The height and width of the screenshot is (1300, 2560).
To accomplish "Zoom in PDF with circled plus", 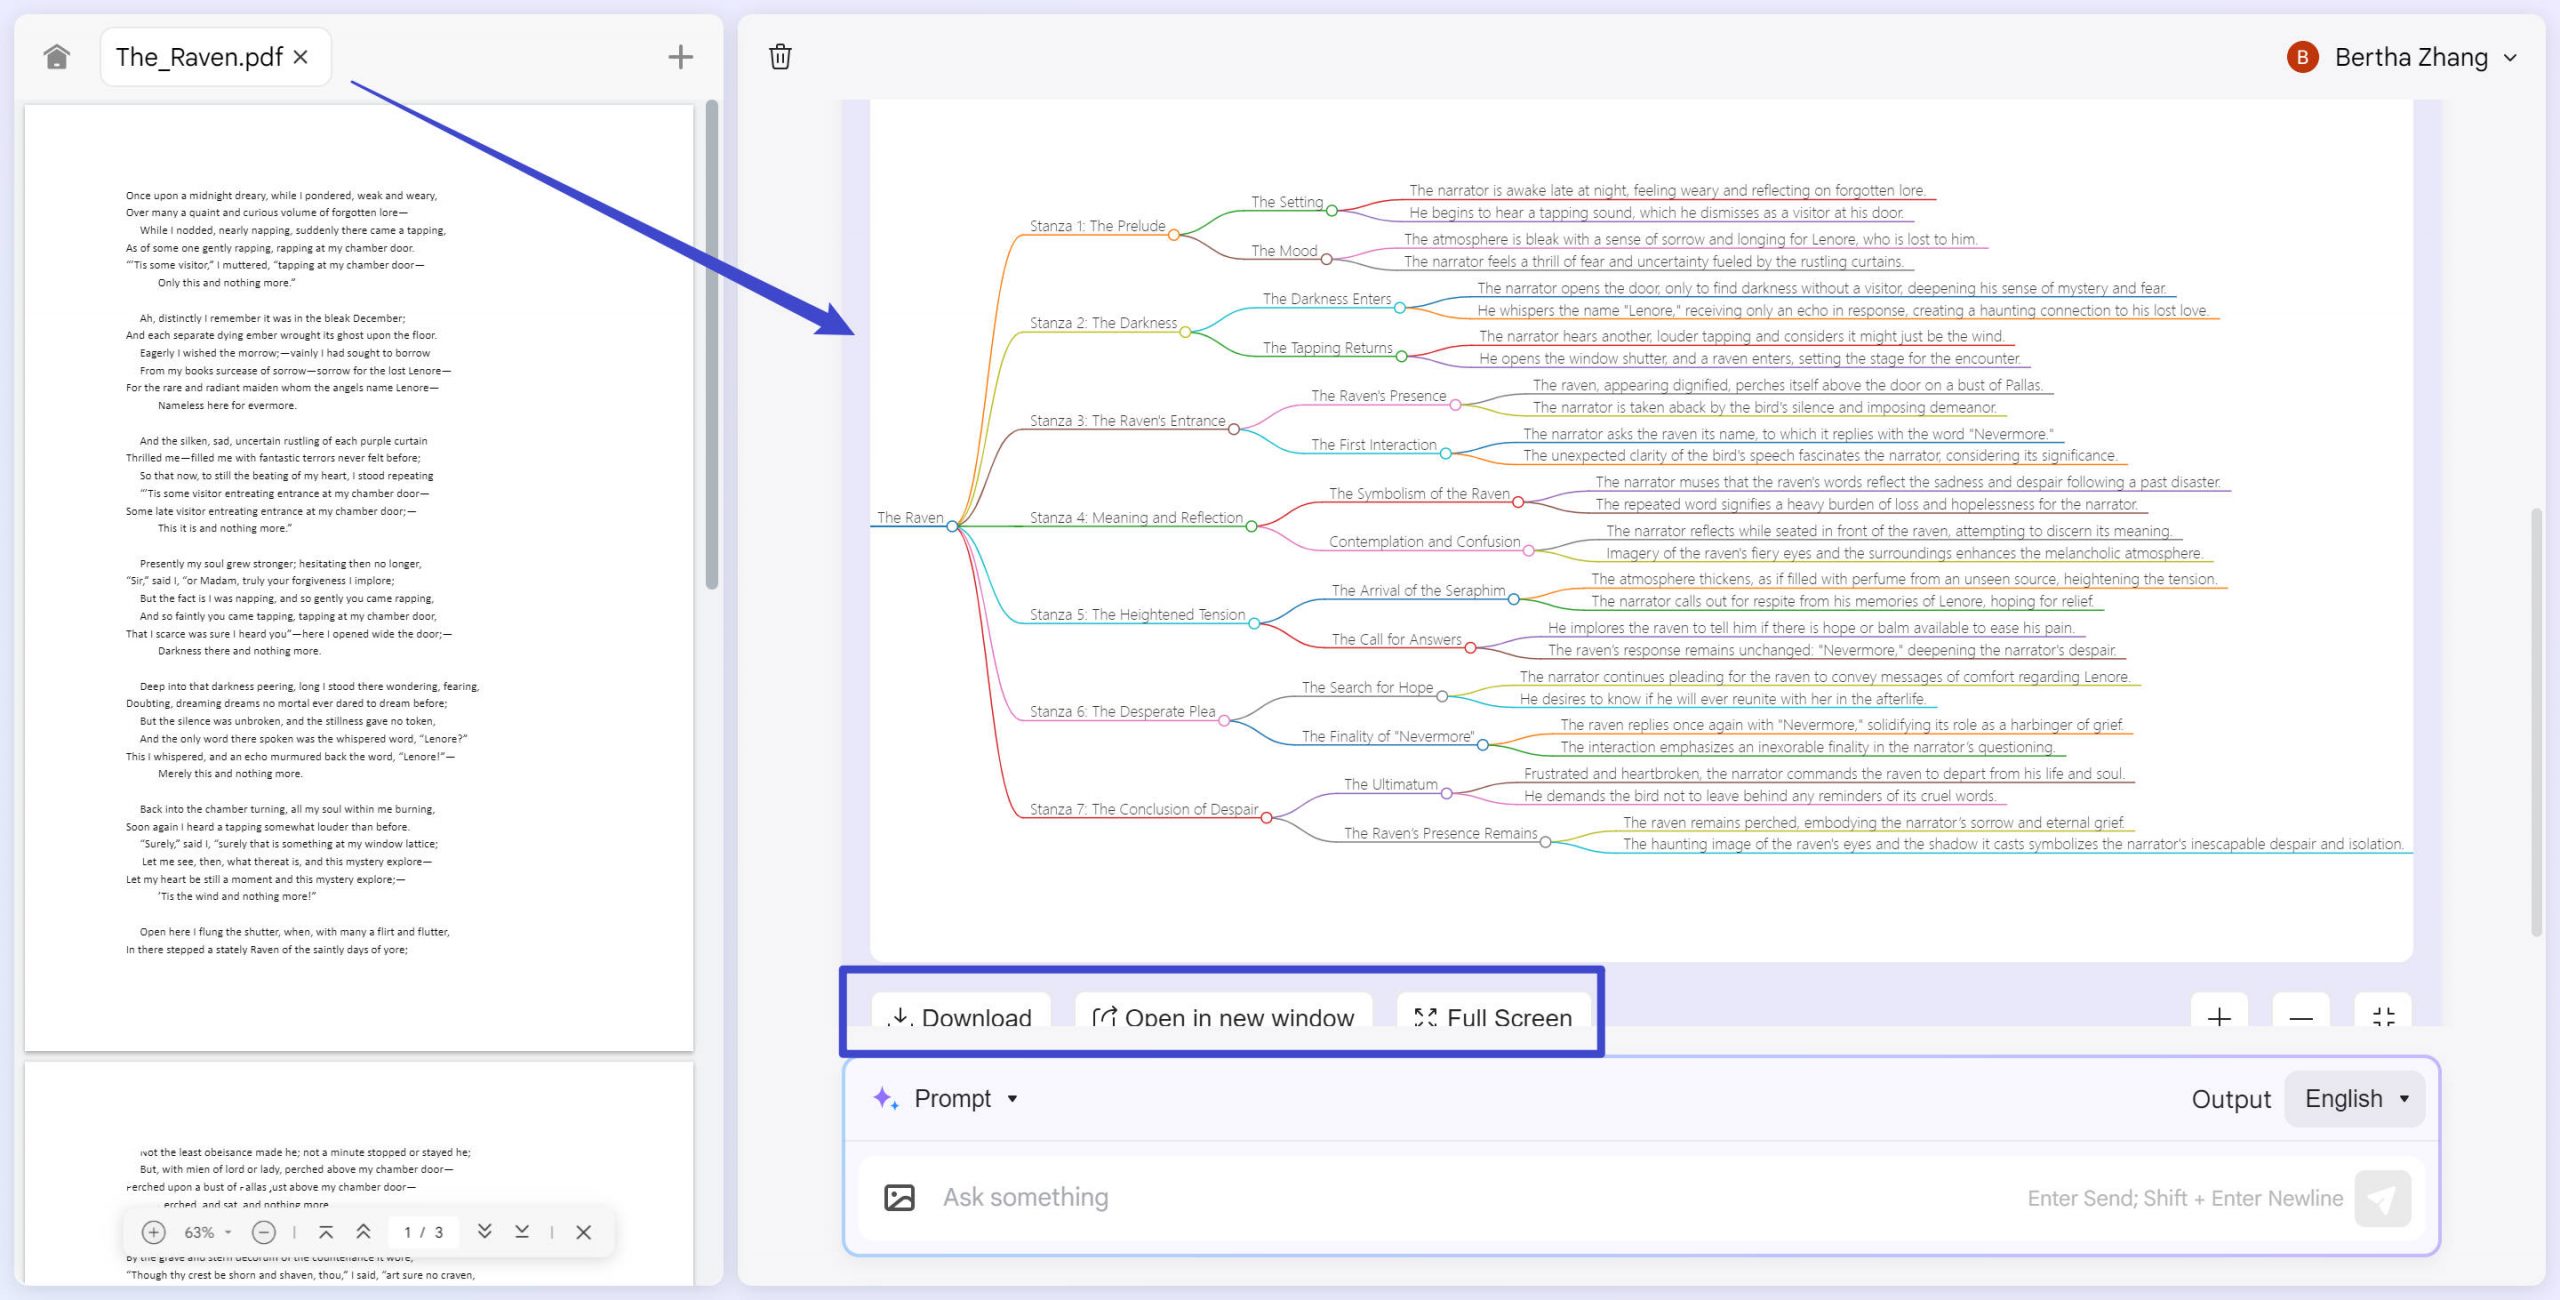I will [x=153, y=1232].
